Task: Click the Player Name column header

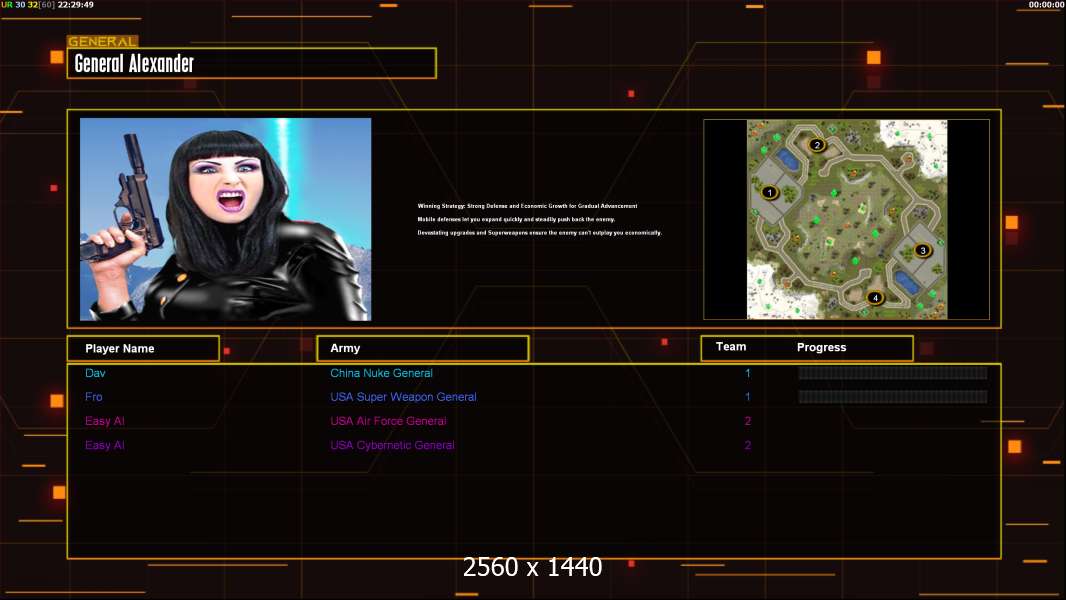Action: (x=142, y=349)
